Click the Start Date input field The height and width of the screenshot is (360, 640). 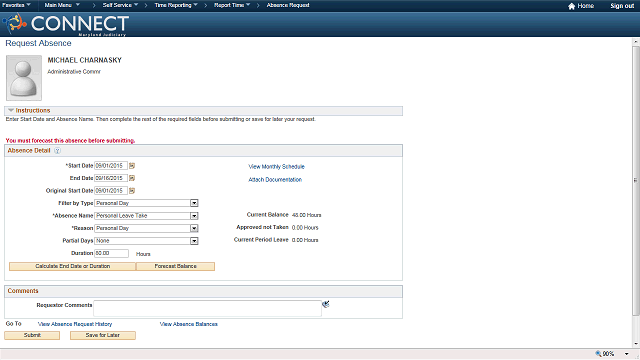point(111,166)
